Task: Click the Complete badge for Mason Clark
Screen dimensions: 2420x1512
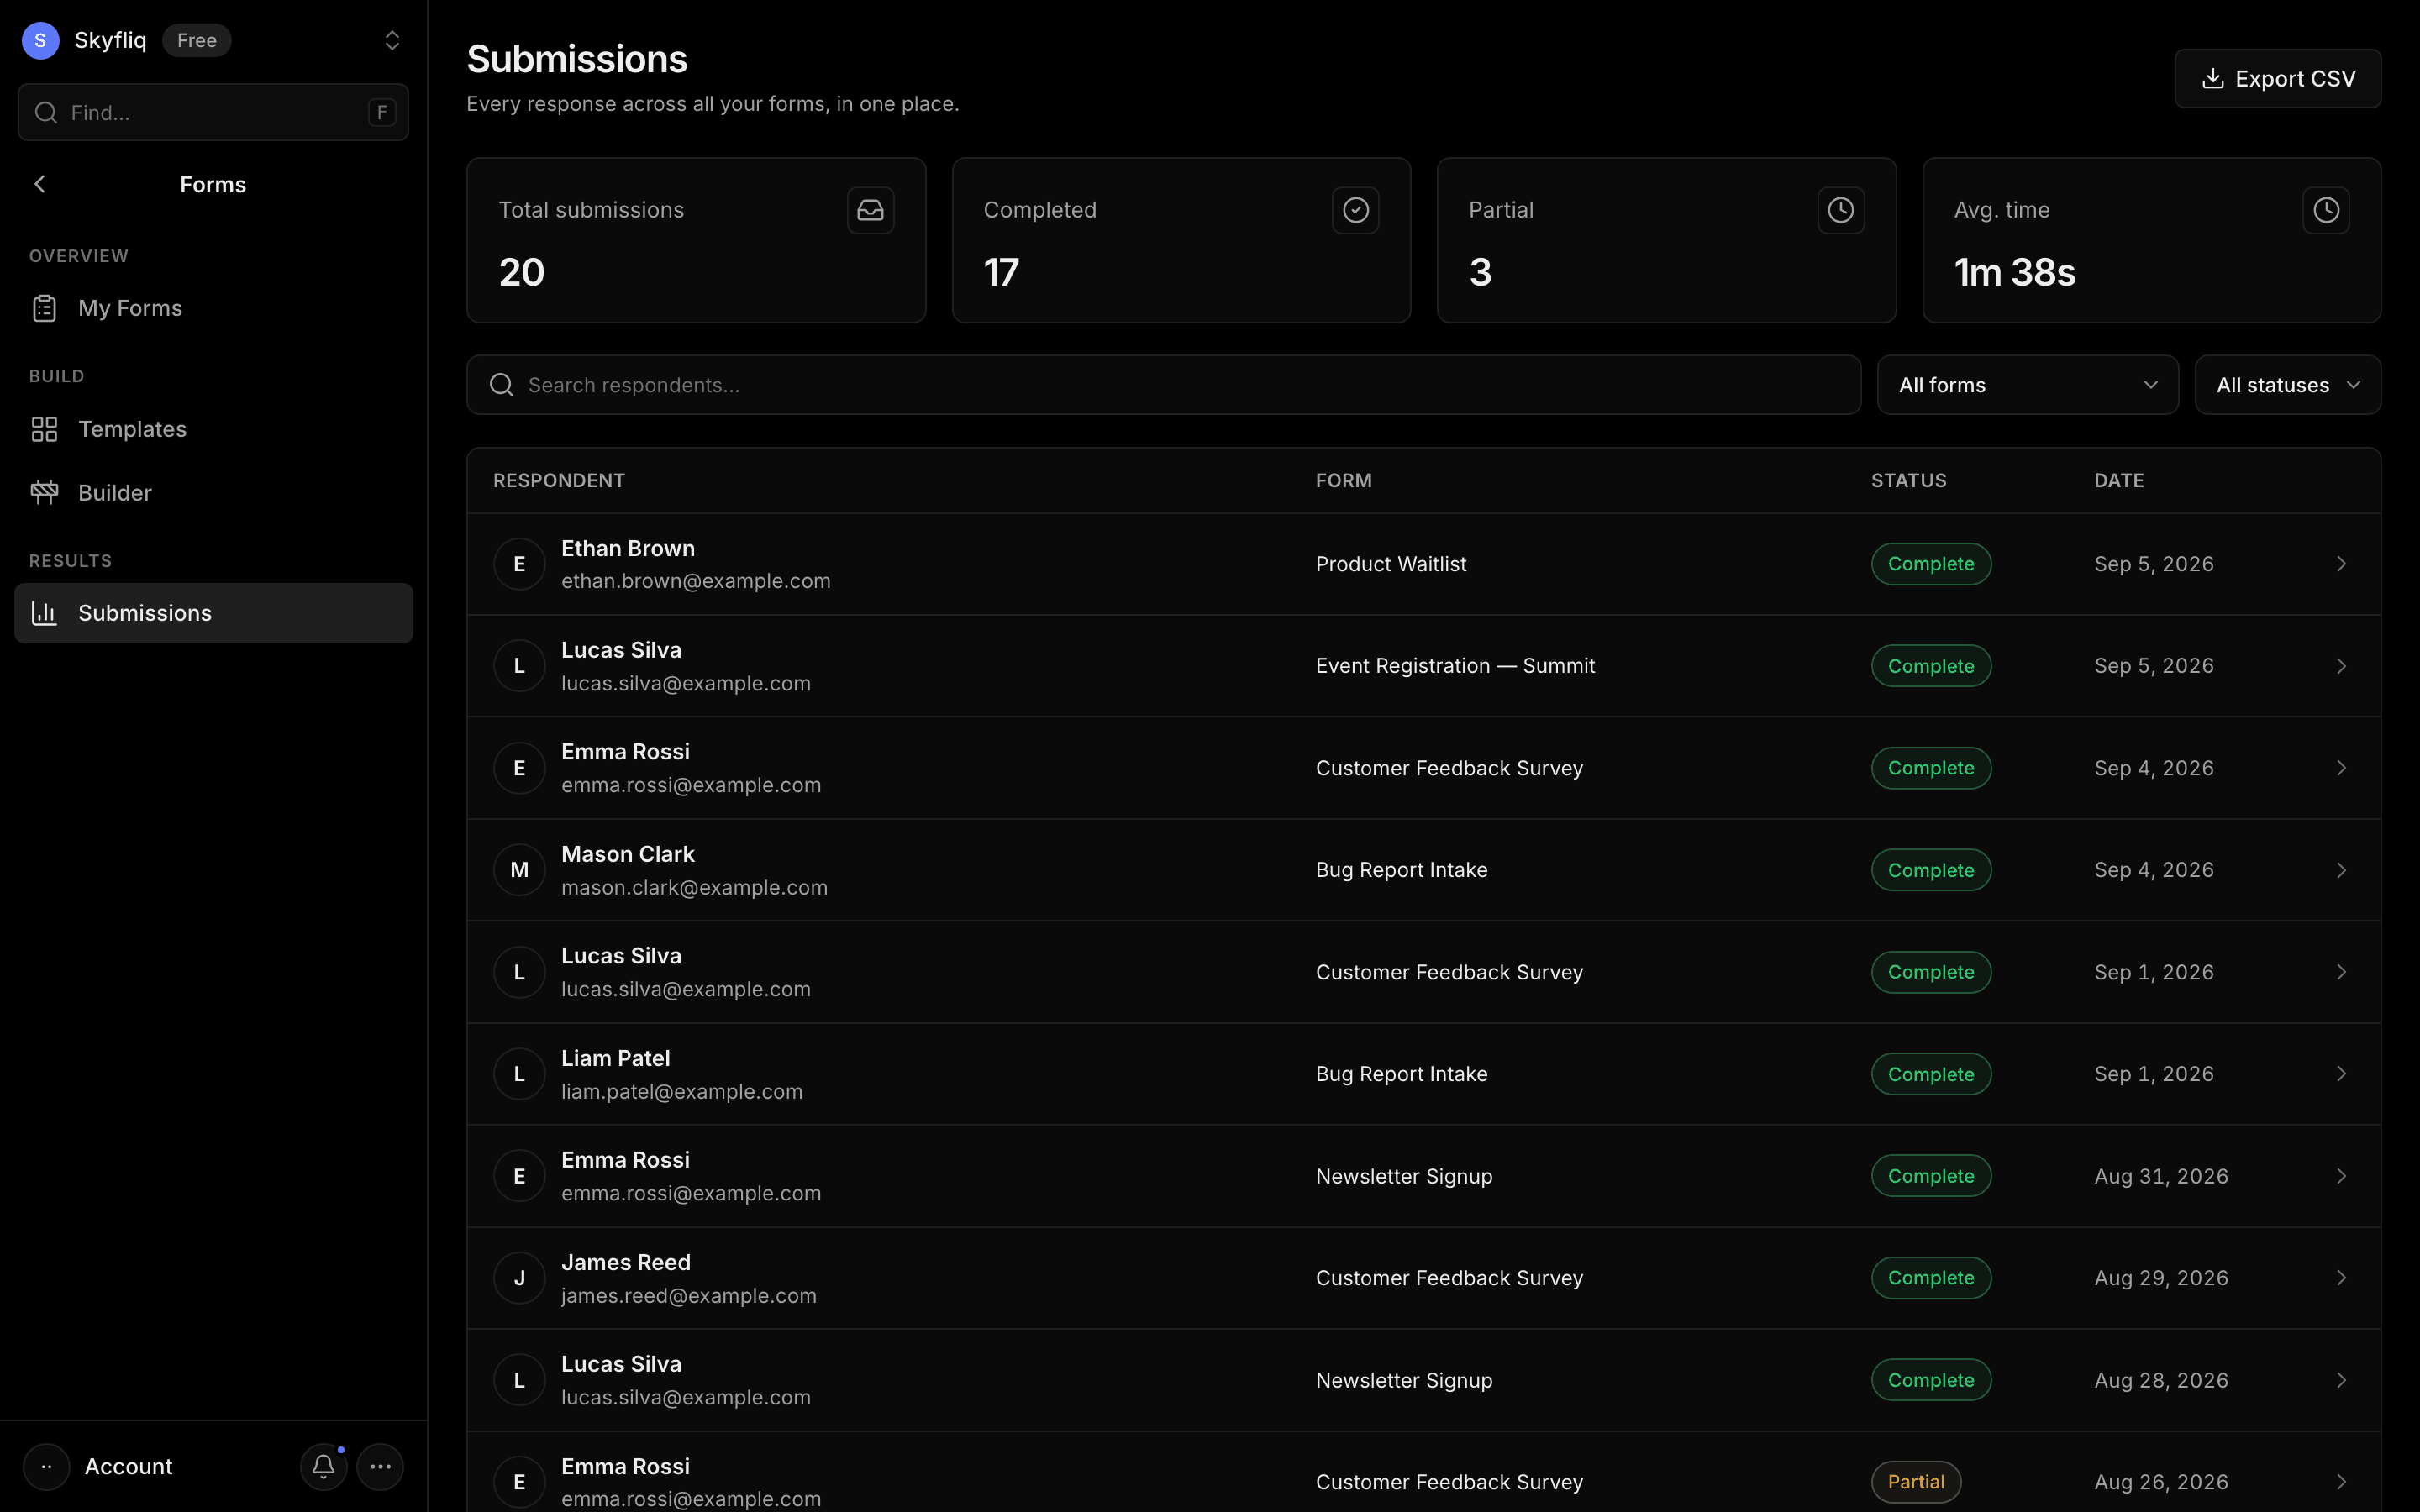Action: click(1930, 870)
